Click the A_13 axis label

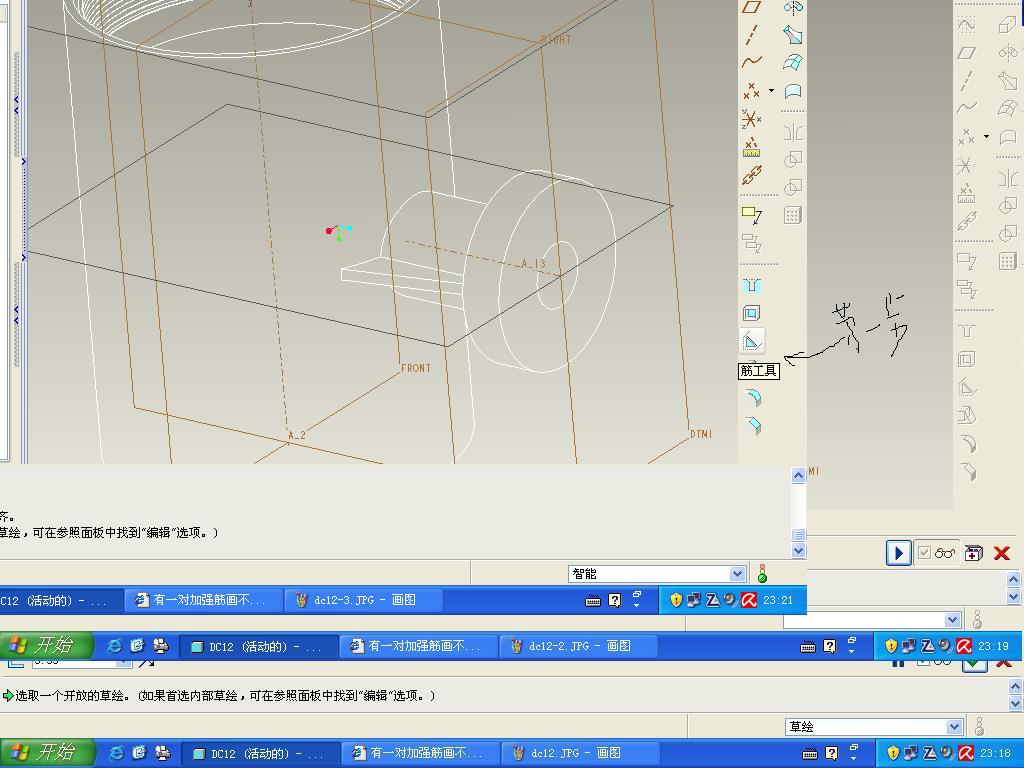coord(534,264)
